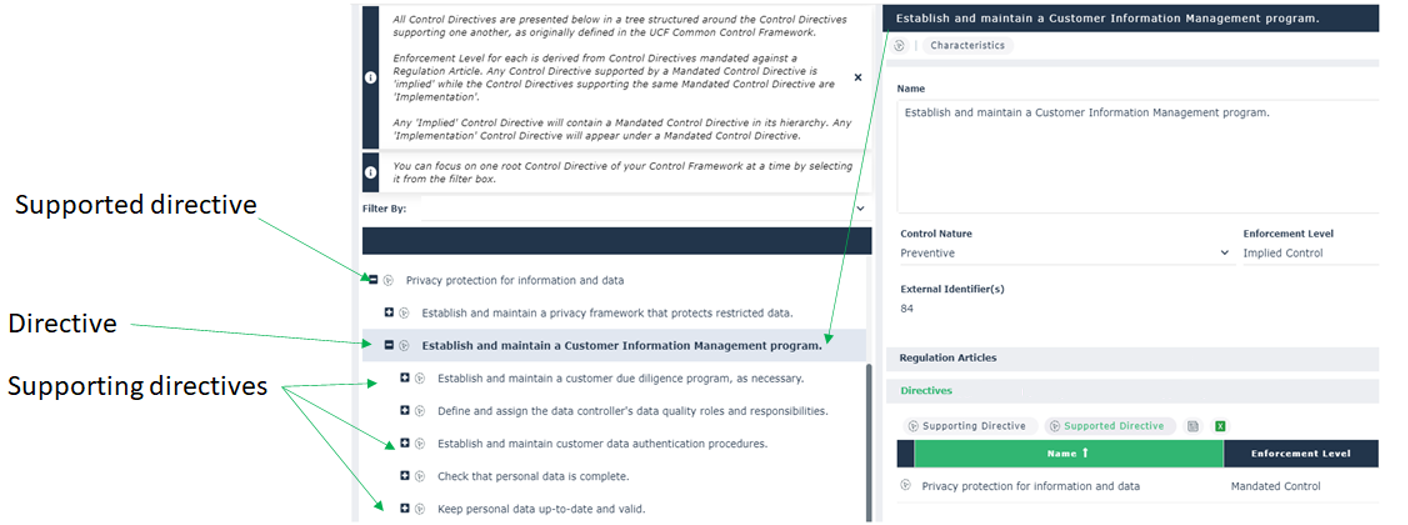
Task: Open the Control Nature dropdown
Action: click(1224, 254)
